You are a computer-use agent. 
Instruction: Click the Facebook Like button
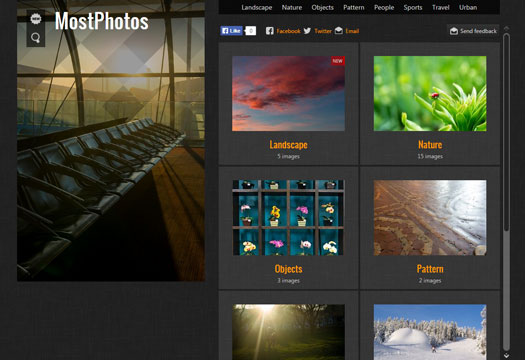[x=231, y=31]
